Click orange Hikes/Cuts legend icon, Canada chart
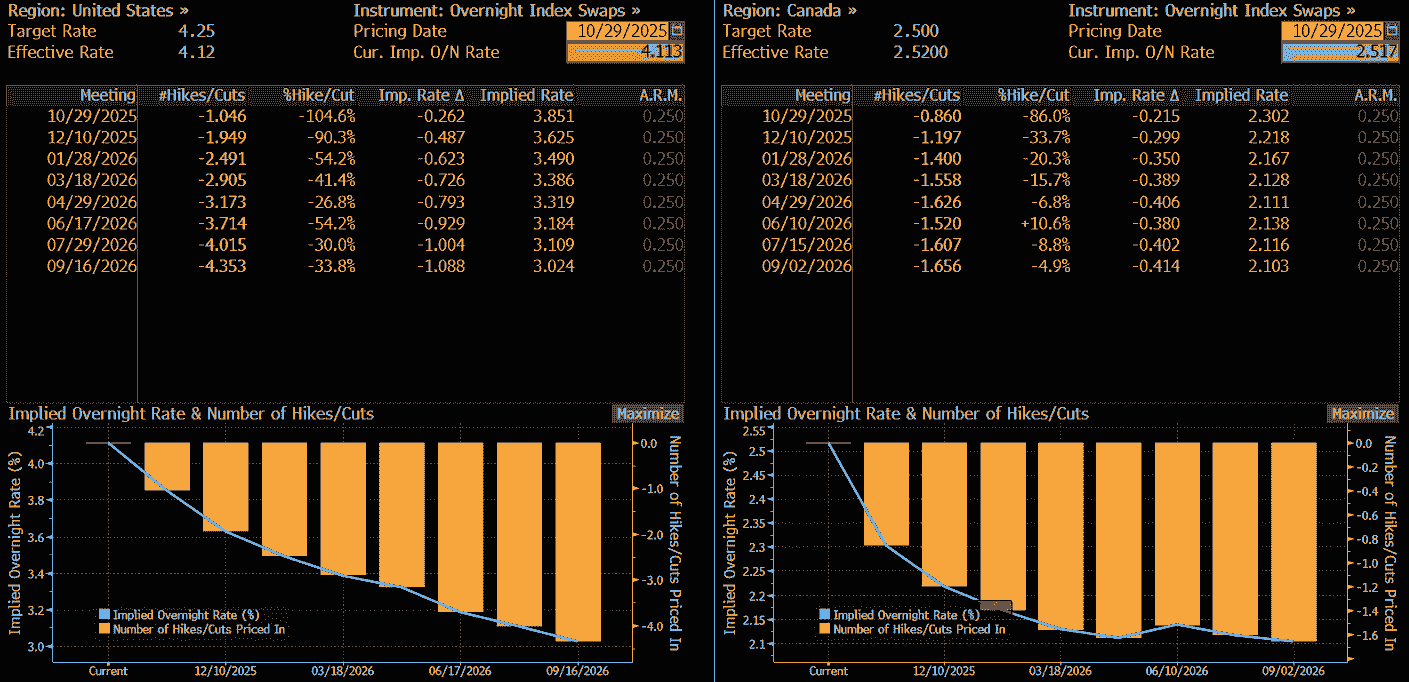This screenshot has height=682, width=1409. [825, 629]
